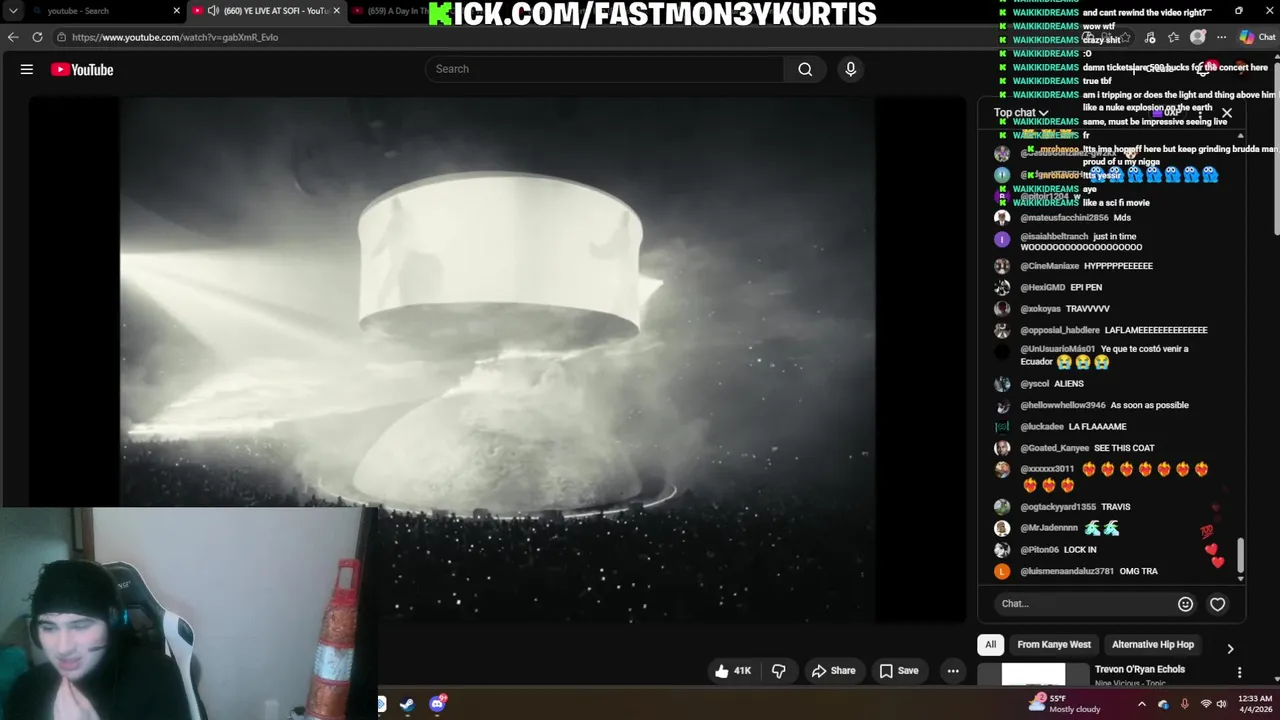This screenshot has height=720, width=1280.
Task: Expand the Top chat dropdown
Action: click(x=1021, y=113)
